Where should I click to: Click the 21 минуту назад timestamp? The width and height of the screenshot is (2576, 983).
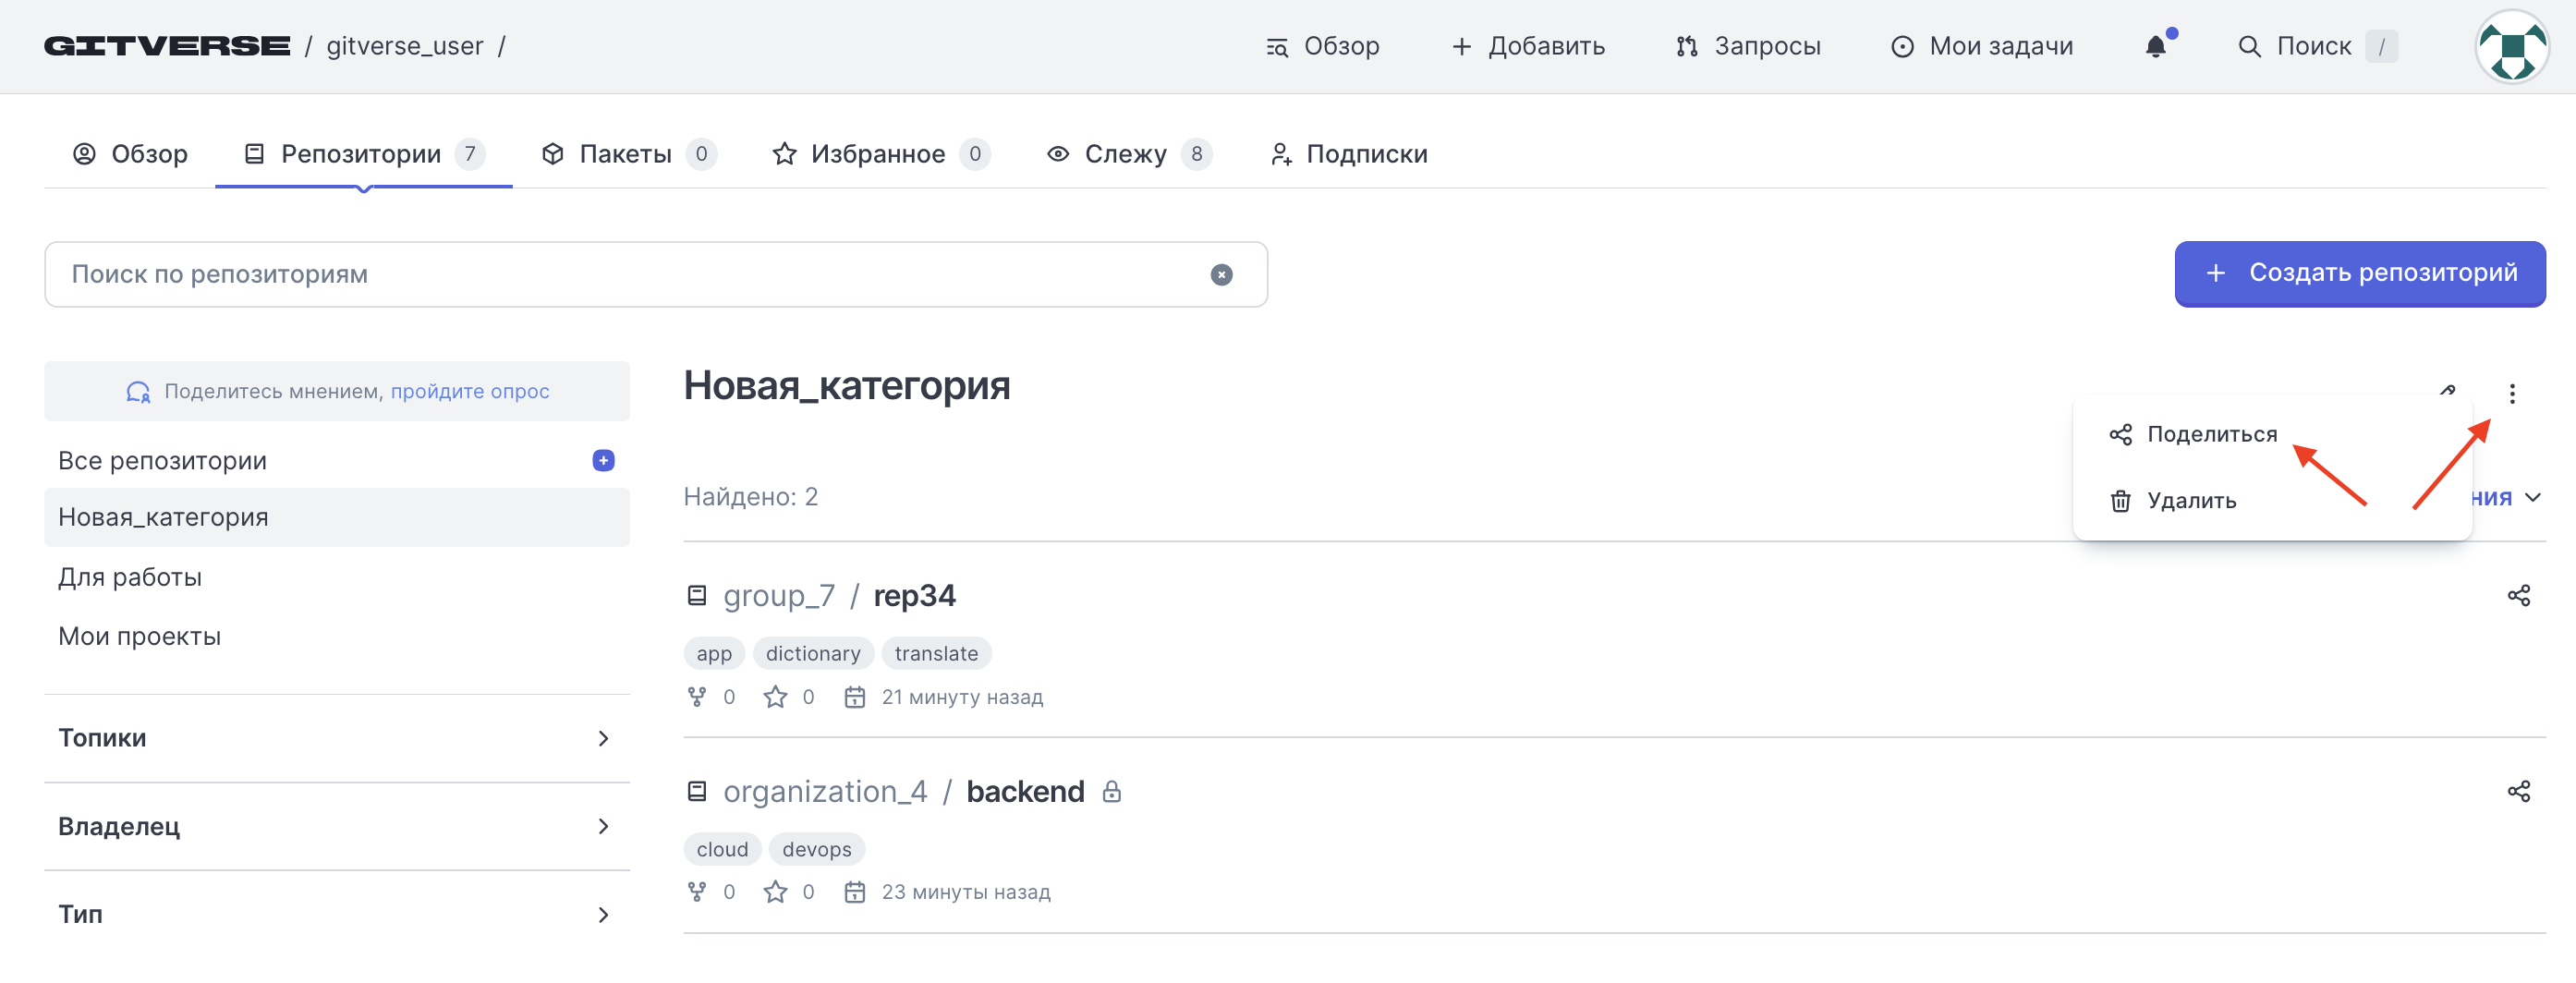pos(962,697)
